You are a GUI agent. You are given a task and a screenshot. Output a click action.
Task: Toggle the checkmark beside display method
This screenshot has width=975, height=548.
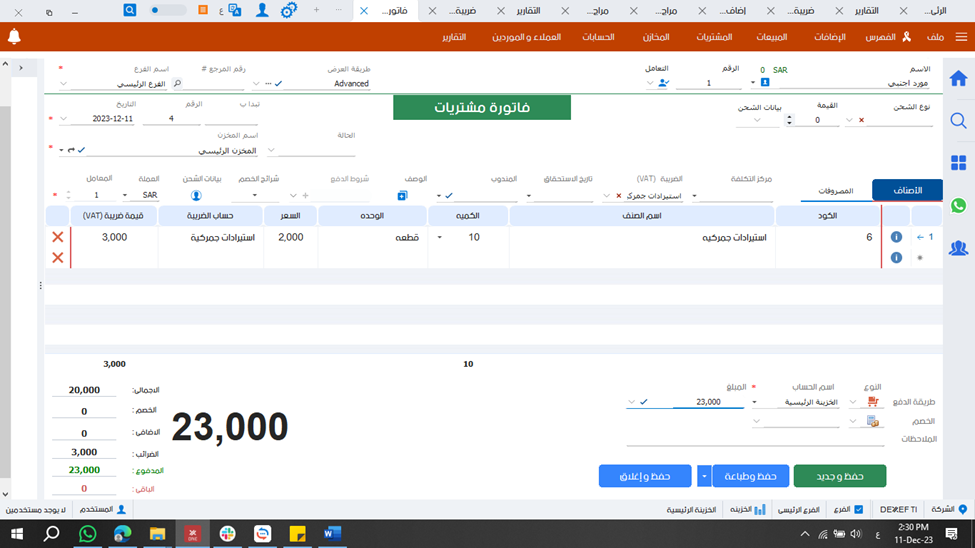[278, 83]
